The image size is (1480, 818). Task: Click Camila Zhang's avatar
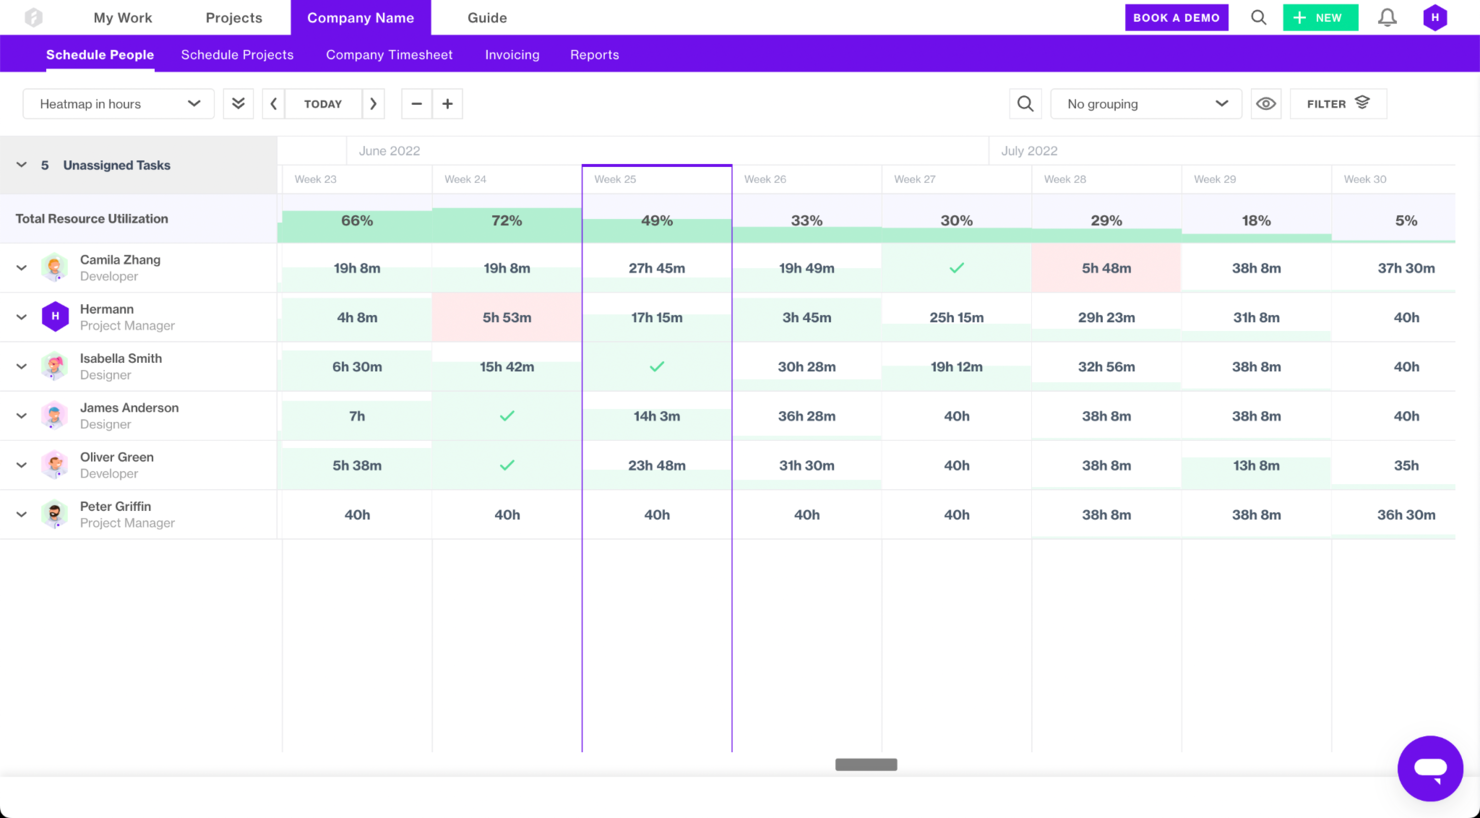tap(55, 268)
